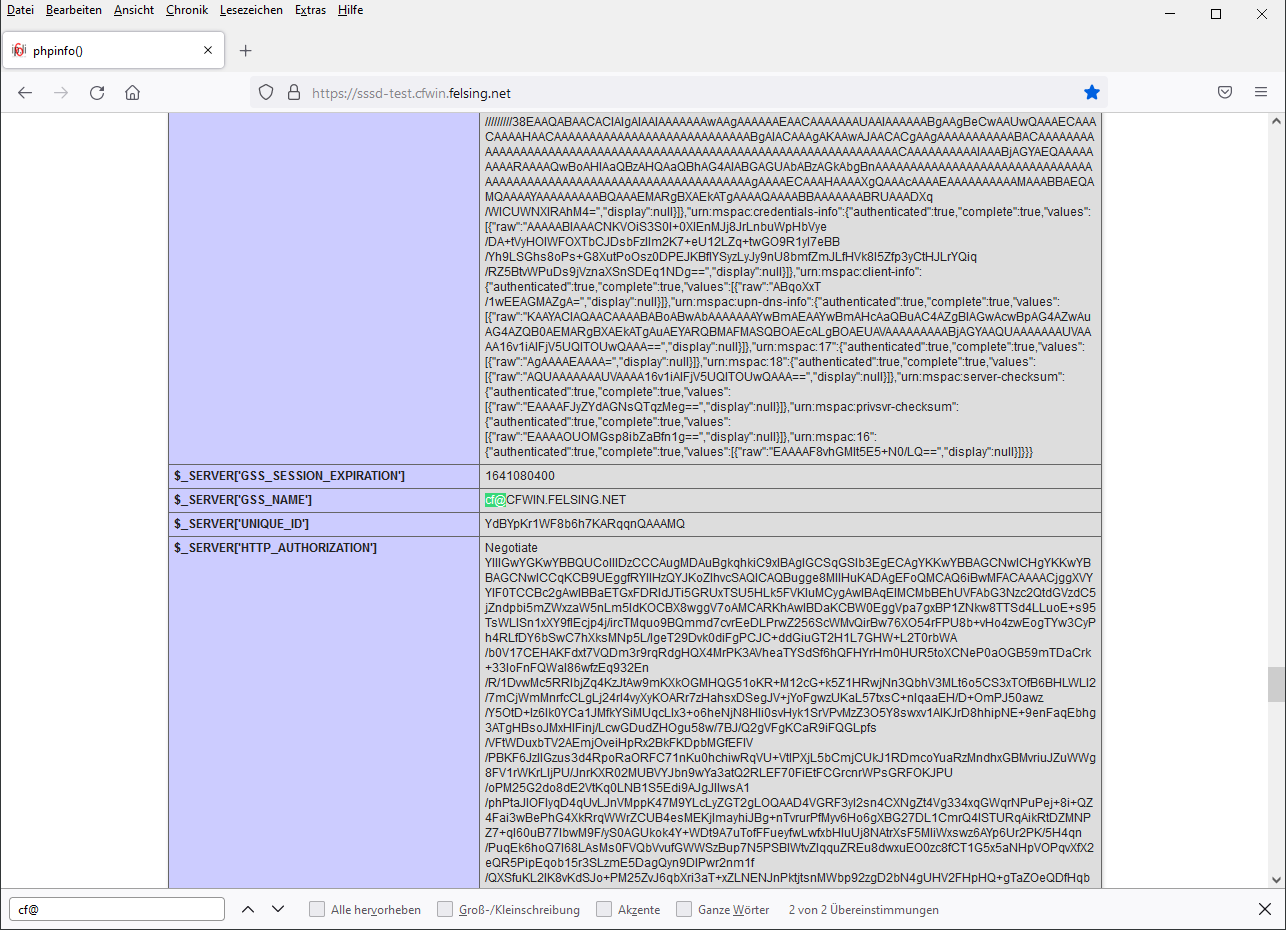
Task: Go to the home page
Action: pos(132,92)
